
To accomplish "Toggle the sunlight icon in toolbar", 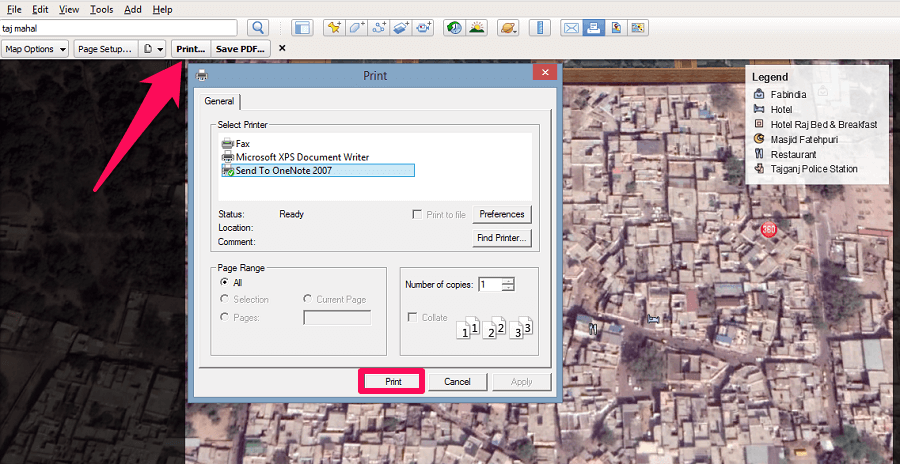I will click(477, 28).
